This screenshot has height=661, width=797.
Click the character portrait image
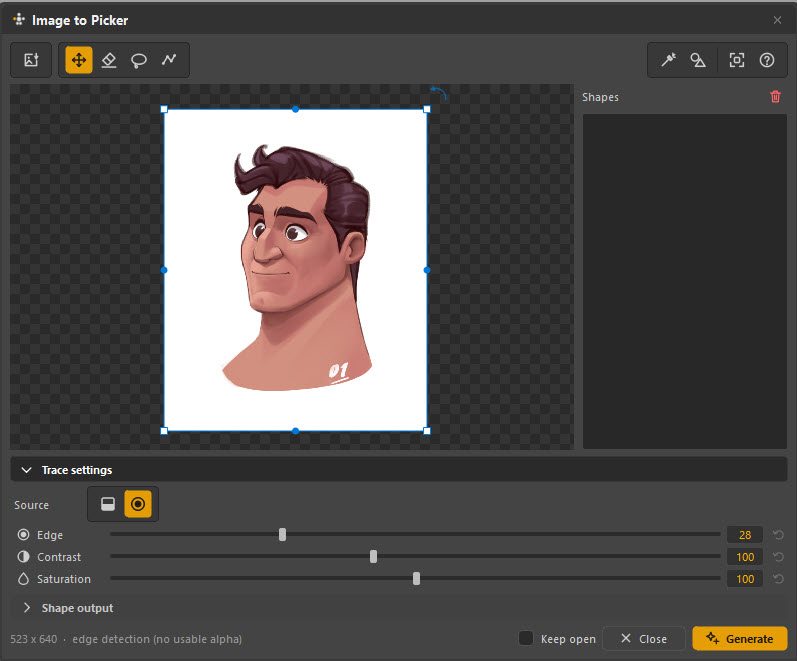click(295, 270)
